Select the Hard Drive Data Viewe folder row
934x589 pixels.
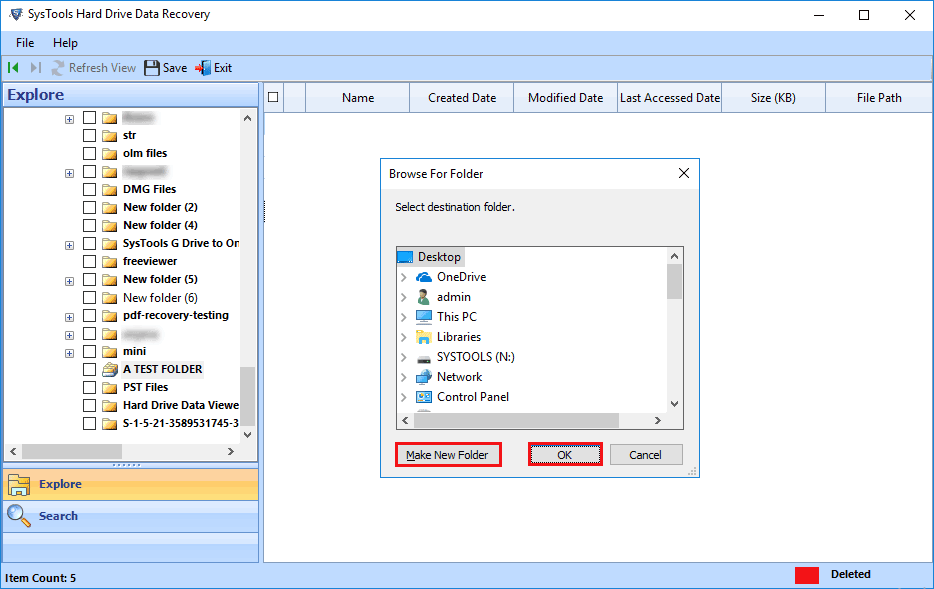click(180, 406)
